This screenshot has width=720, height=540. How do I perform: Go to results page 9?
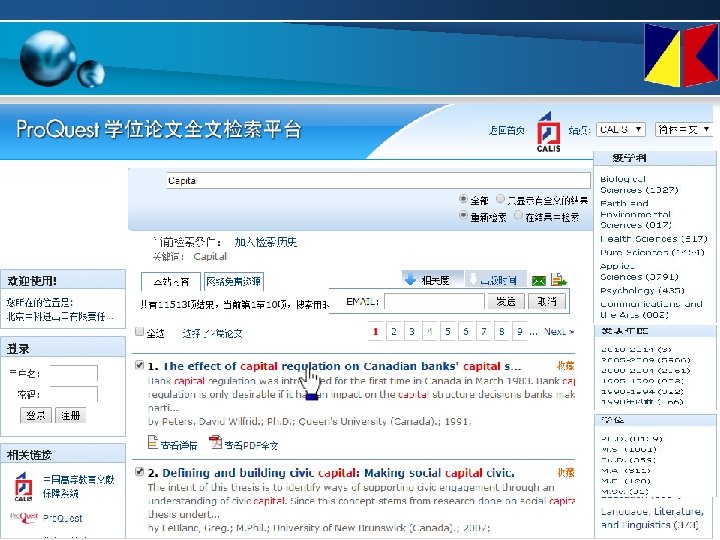pyautogui.click(x=519, y=331)
